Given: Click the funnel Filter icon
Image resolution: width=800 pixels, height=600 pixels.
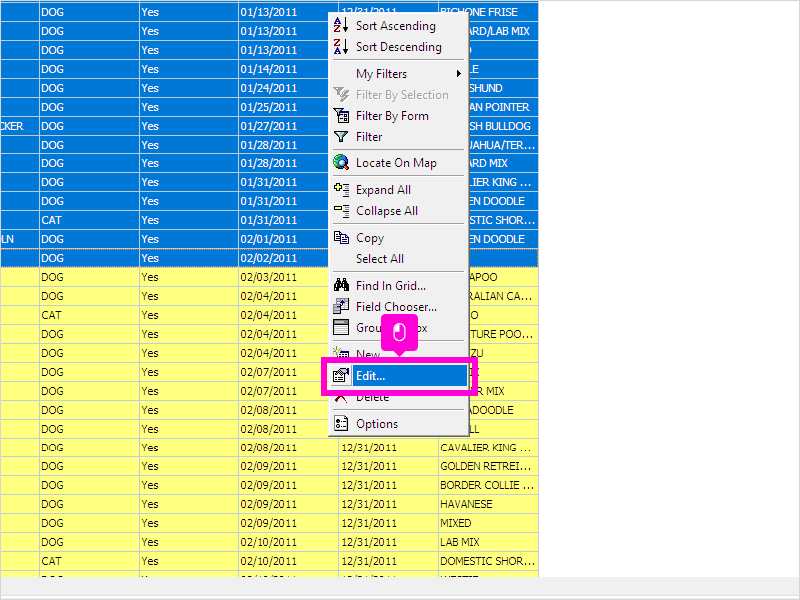Looking at the screenshot, I should click(x=341, y=136).
